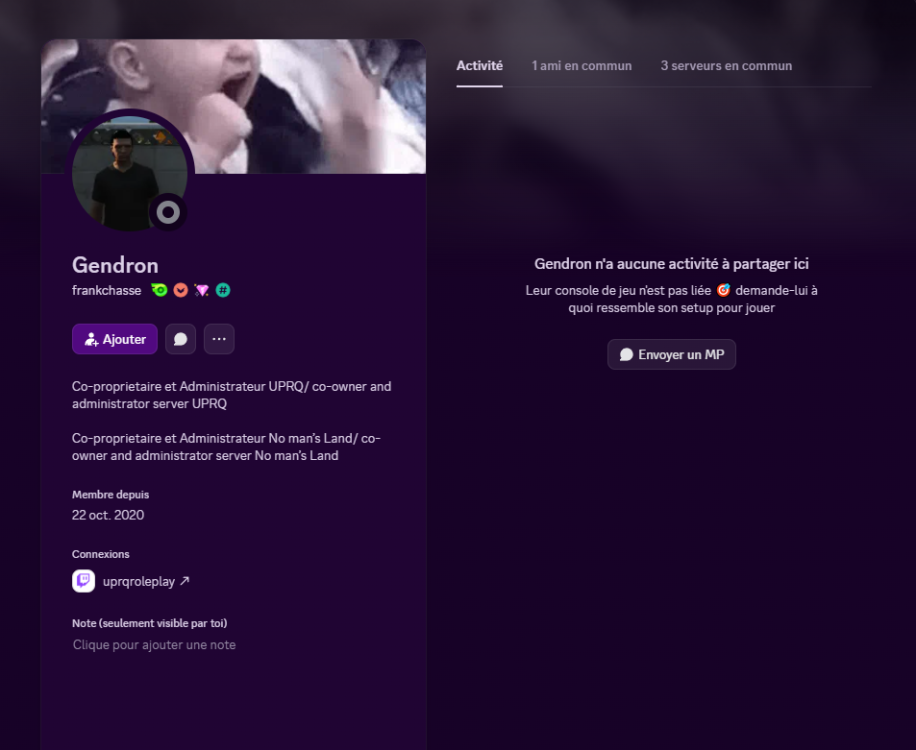Image resolution: width=916 pixels, height=750 pixels.
Task: Show the 3 serveurs en commun tab
Action: click(x=726, y=66)
